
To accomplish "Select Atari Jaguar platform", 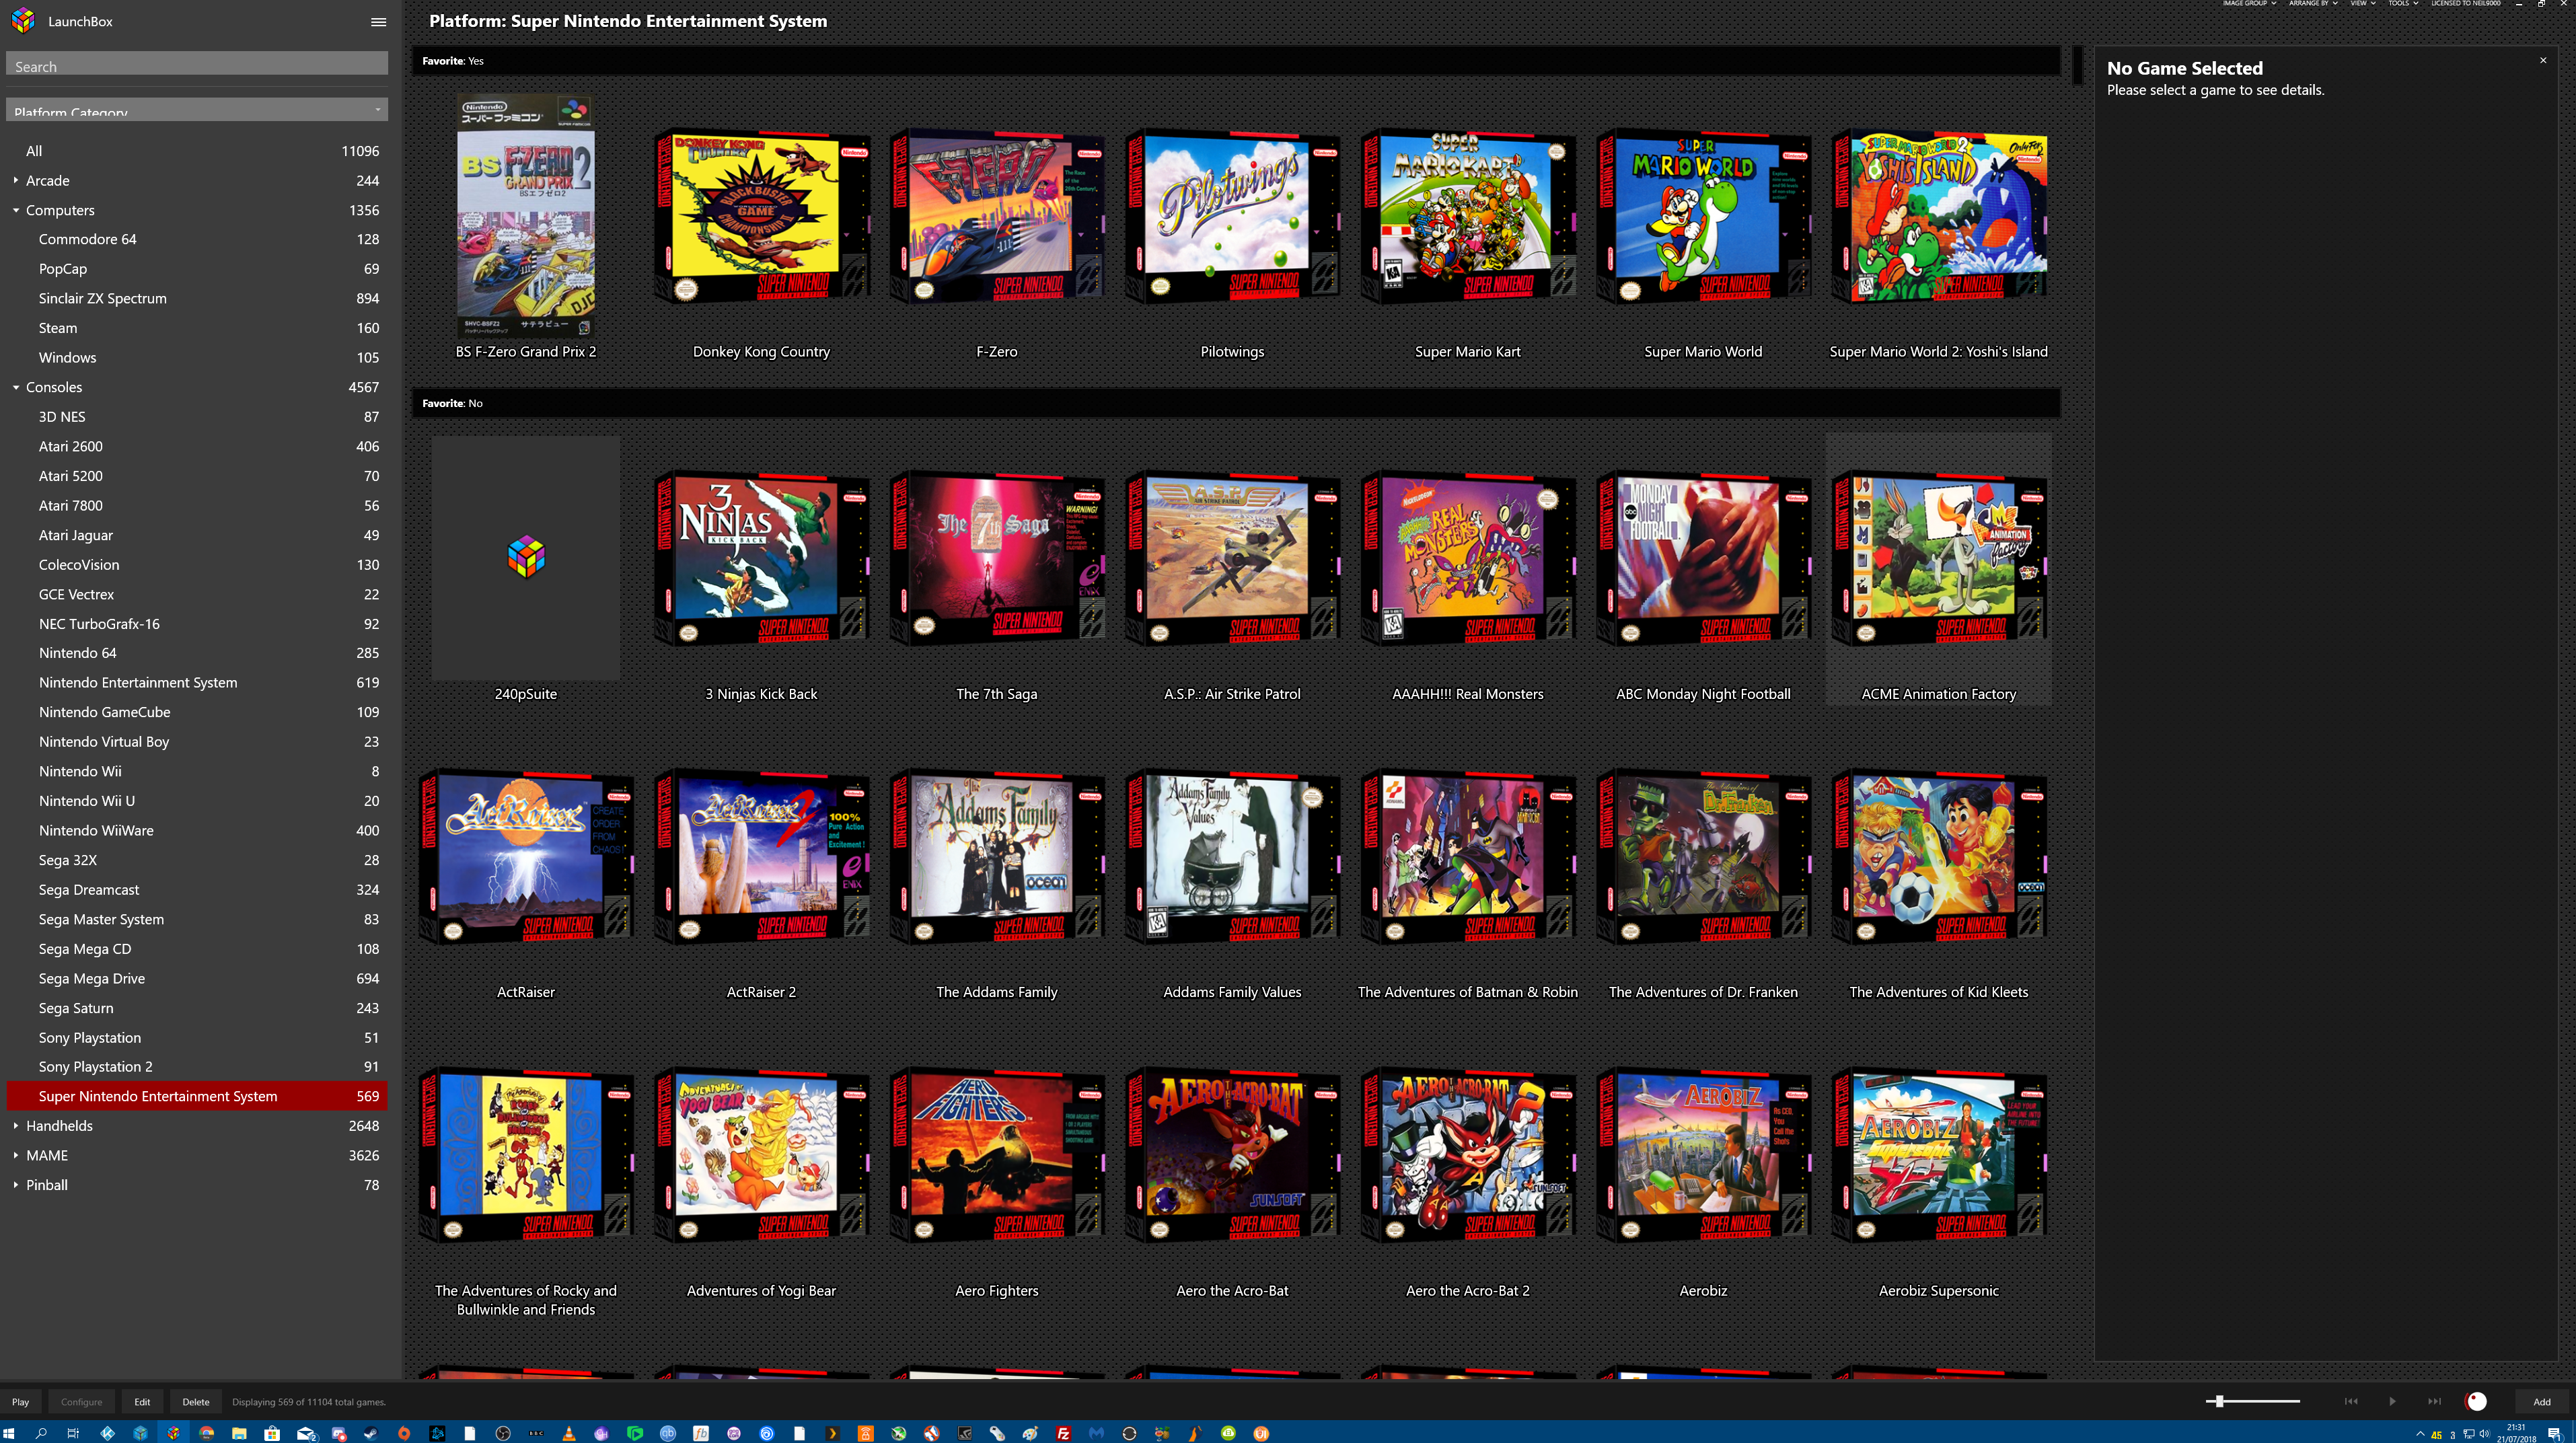I will point(197,535).
